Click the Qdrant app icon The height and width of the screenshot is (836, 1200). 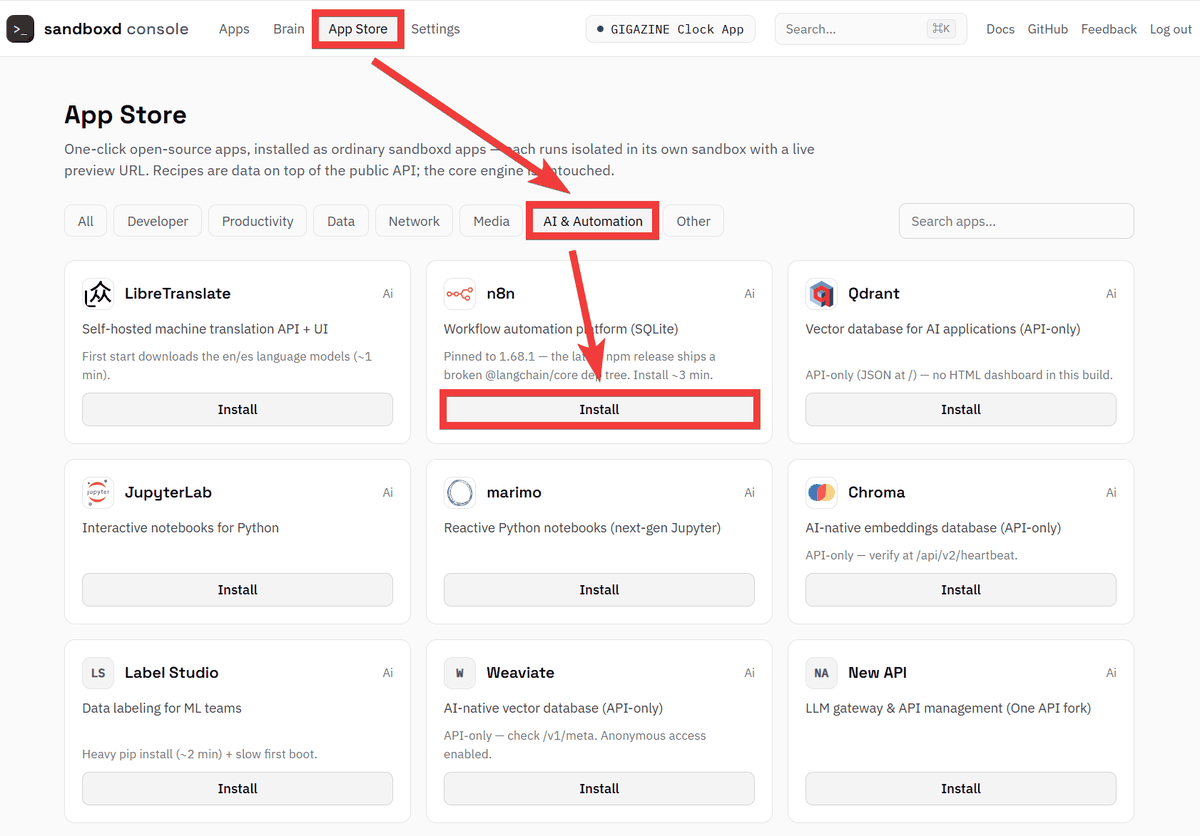[x=822, y=294]
